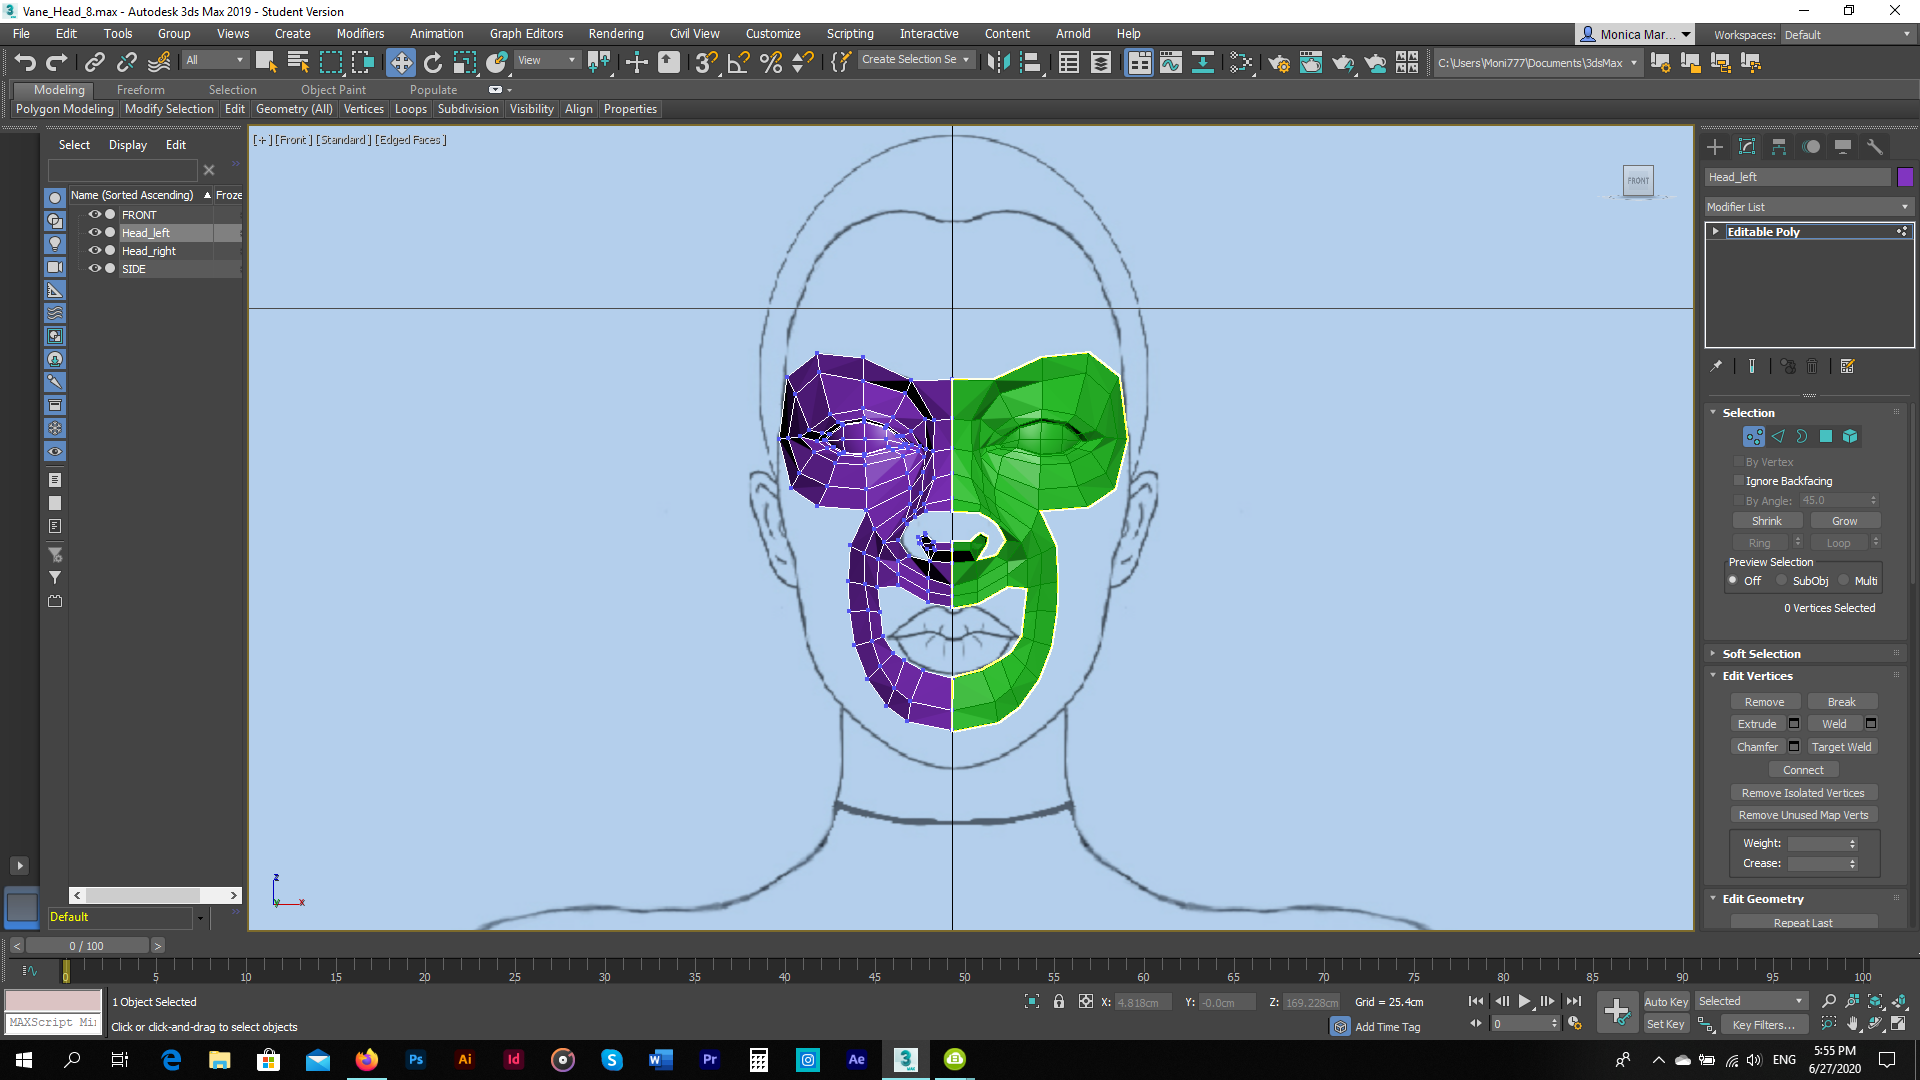The width and height of the screenshot is (1920, 1080).
Task: Click the Rotate tool icon
Action: (x=432, y=63)
